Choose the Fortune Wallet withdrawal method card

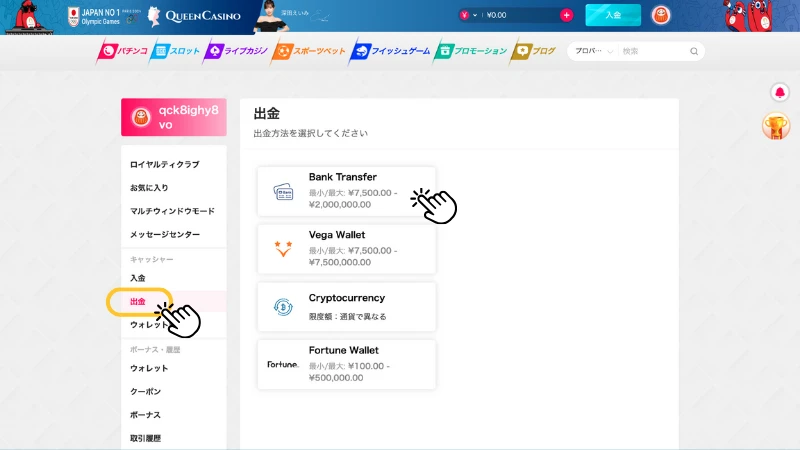pyautogui.click(x=346, y=364)
